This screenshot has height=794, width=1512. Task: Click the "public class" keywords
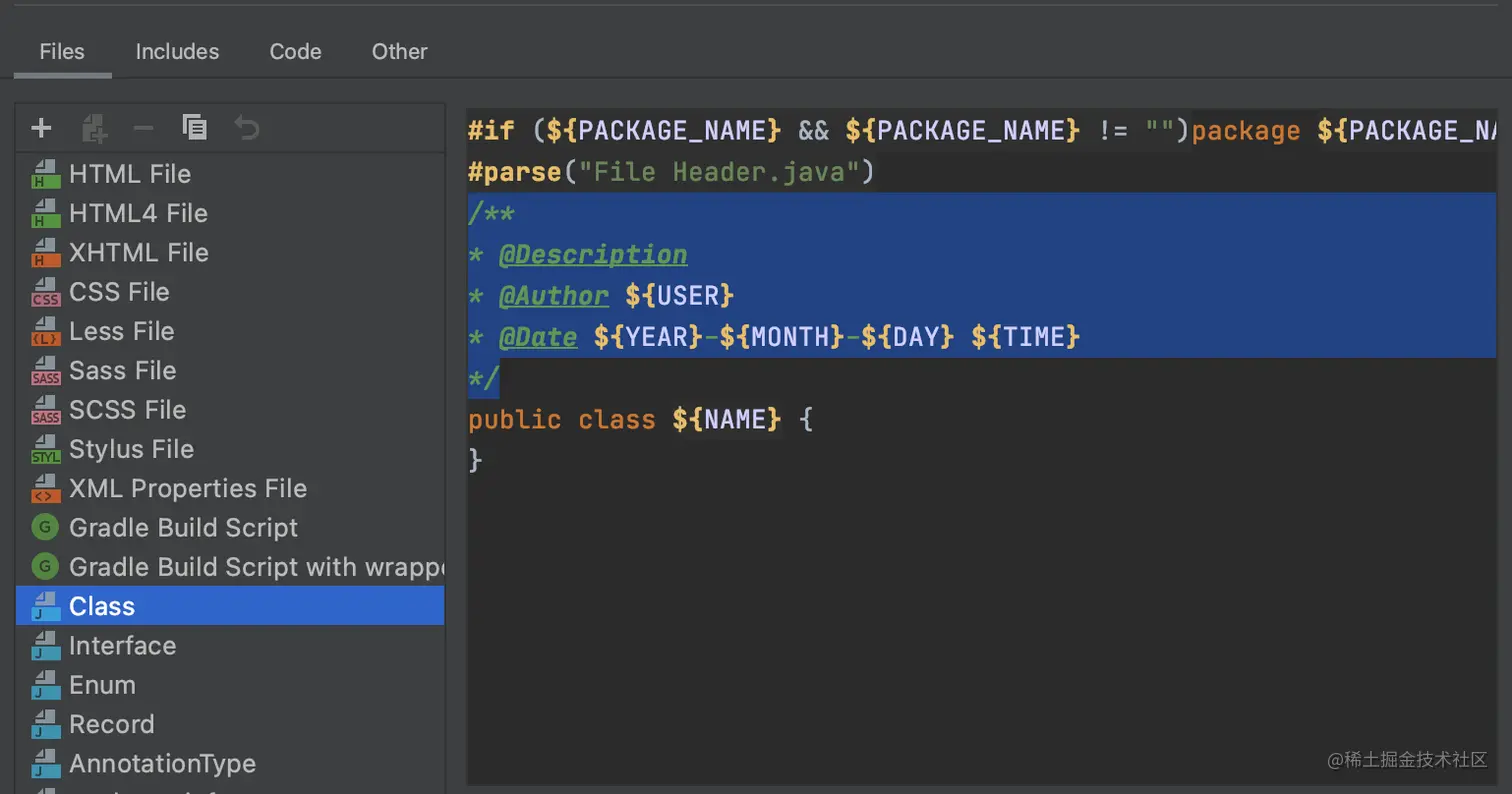(562, 419)
